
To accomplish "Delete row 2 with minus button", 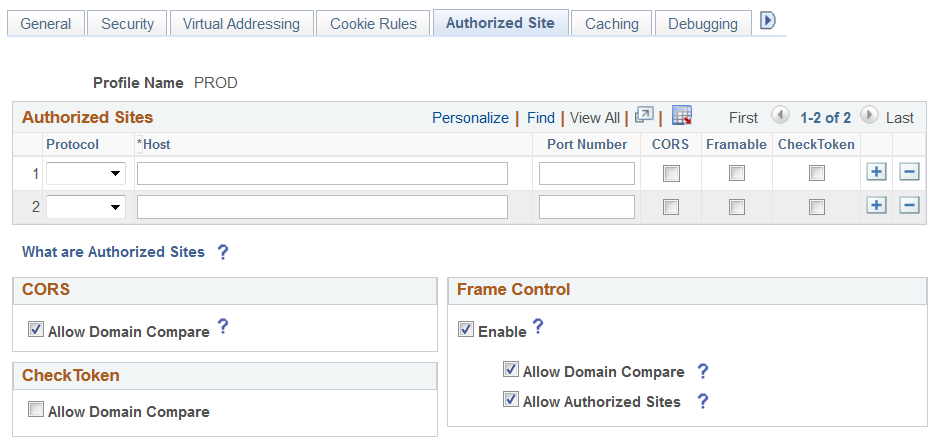I will (x=909, y=206).
